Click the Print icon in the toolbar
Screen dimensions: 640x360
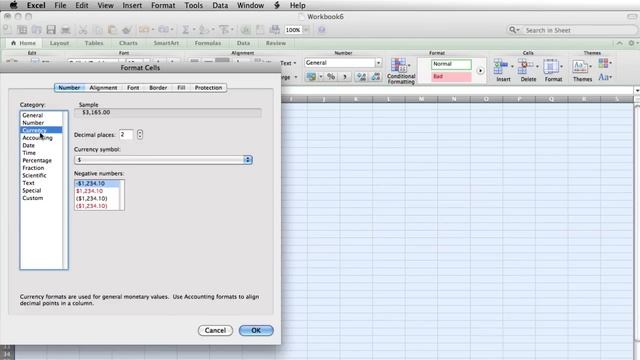pyautogui.click(x=65, y=30)
